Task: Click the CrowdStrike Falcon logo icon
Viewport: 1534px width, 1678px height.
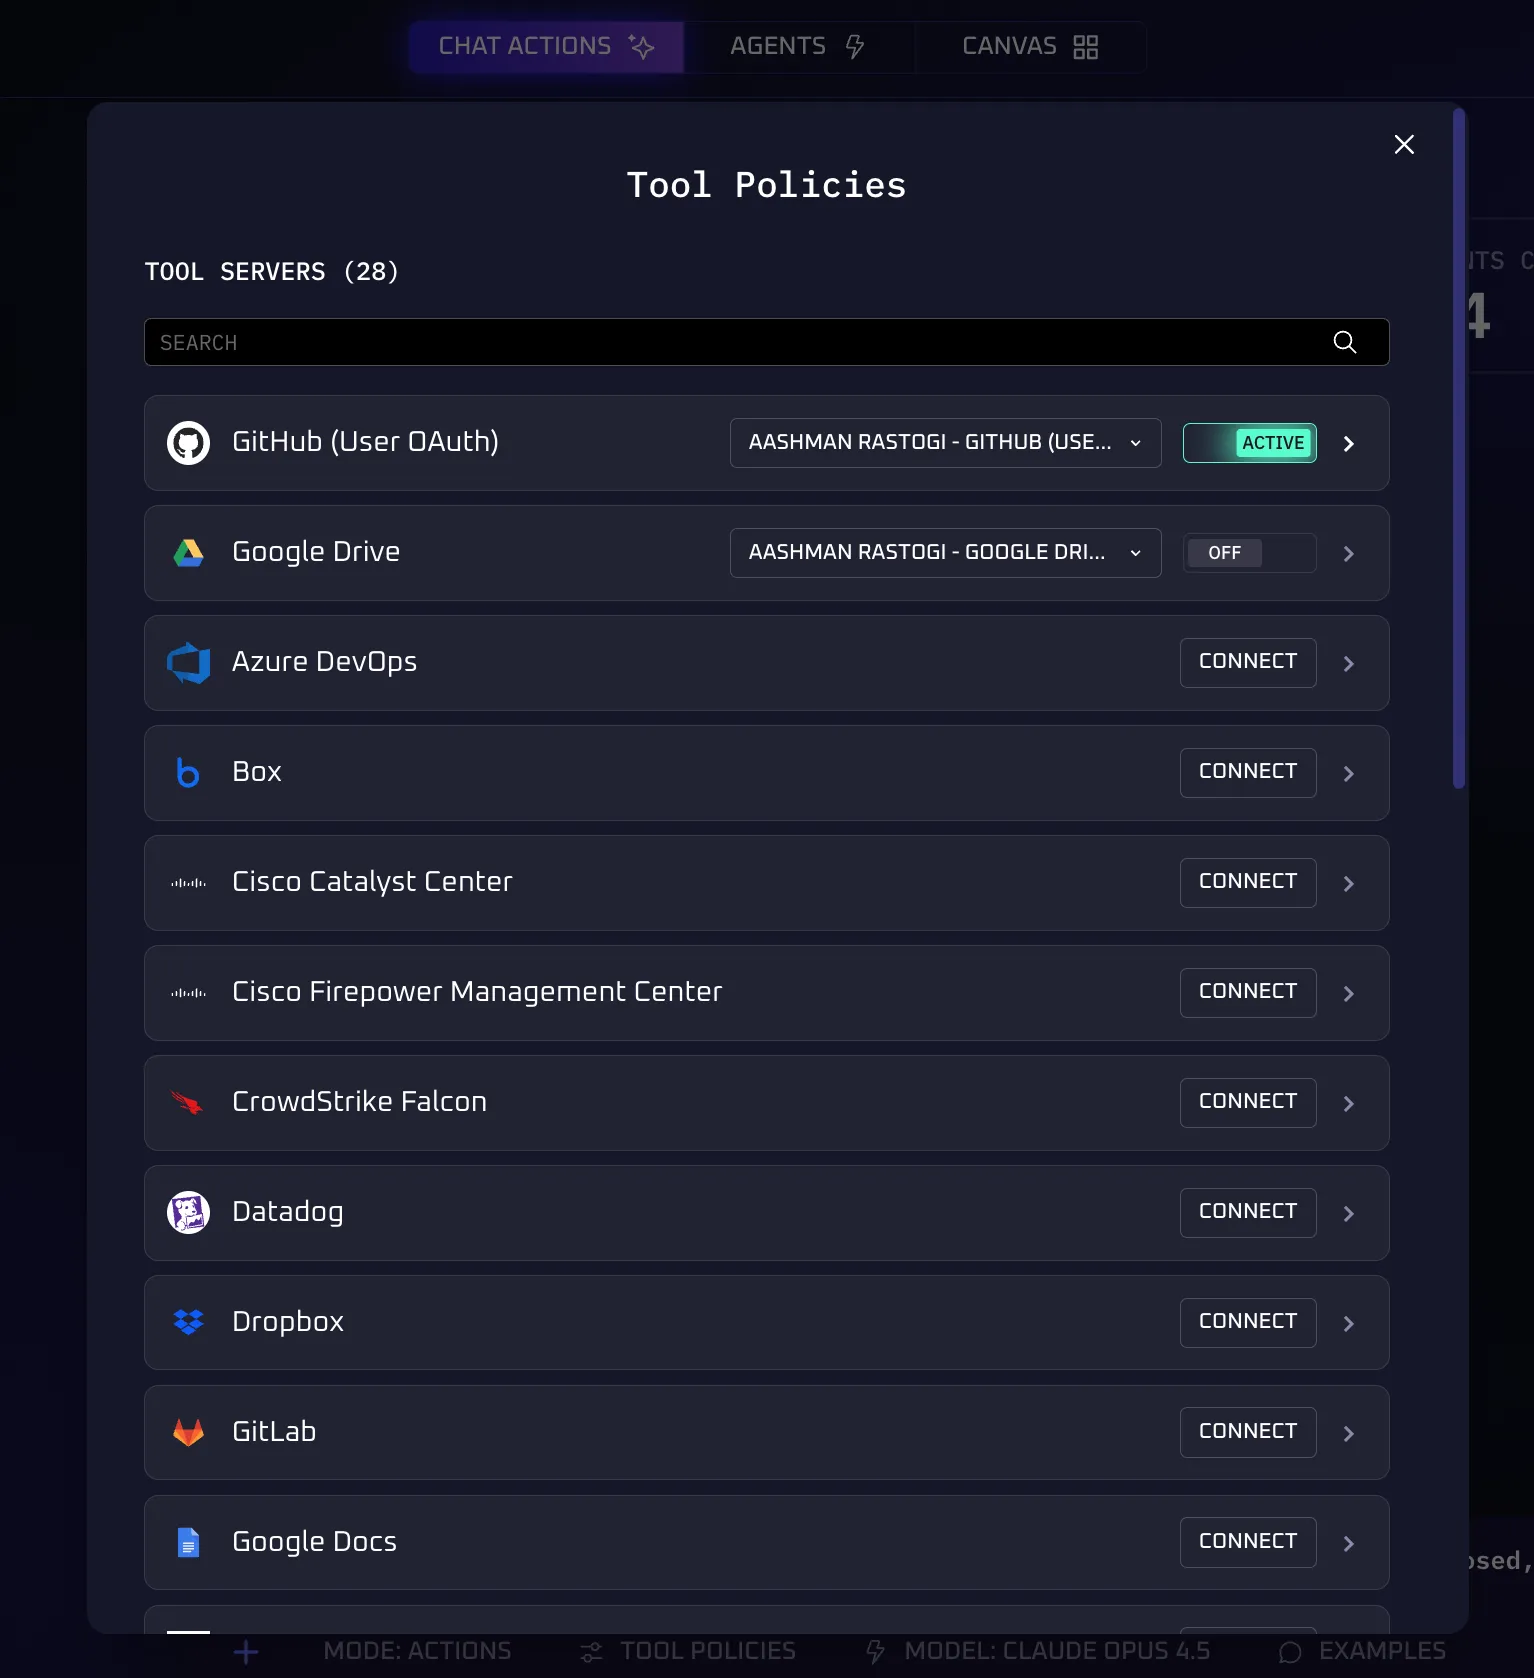Action: click(188, 1103)
